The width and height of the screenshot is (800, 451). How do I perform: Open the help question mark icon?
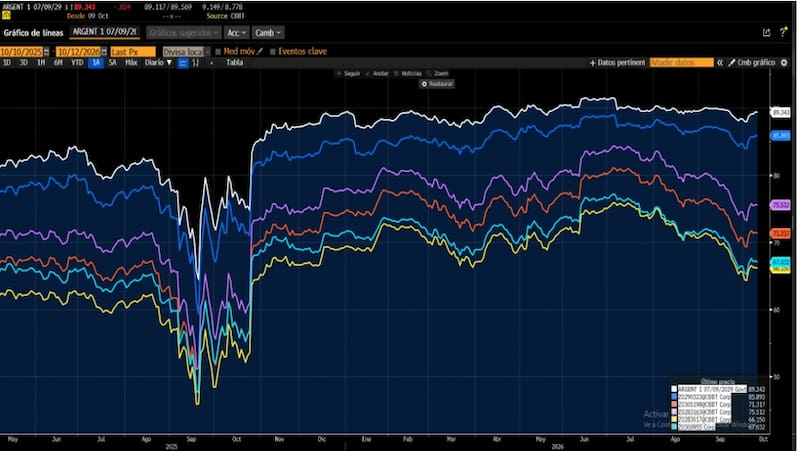[783, 32]
